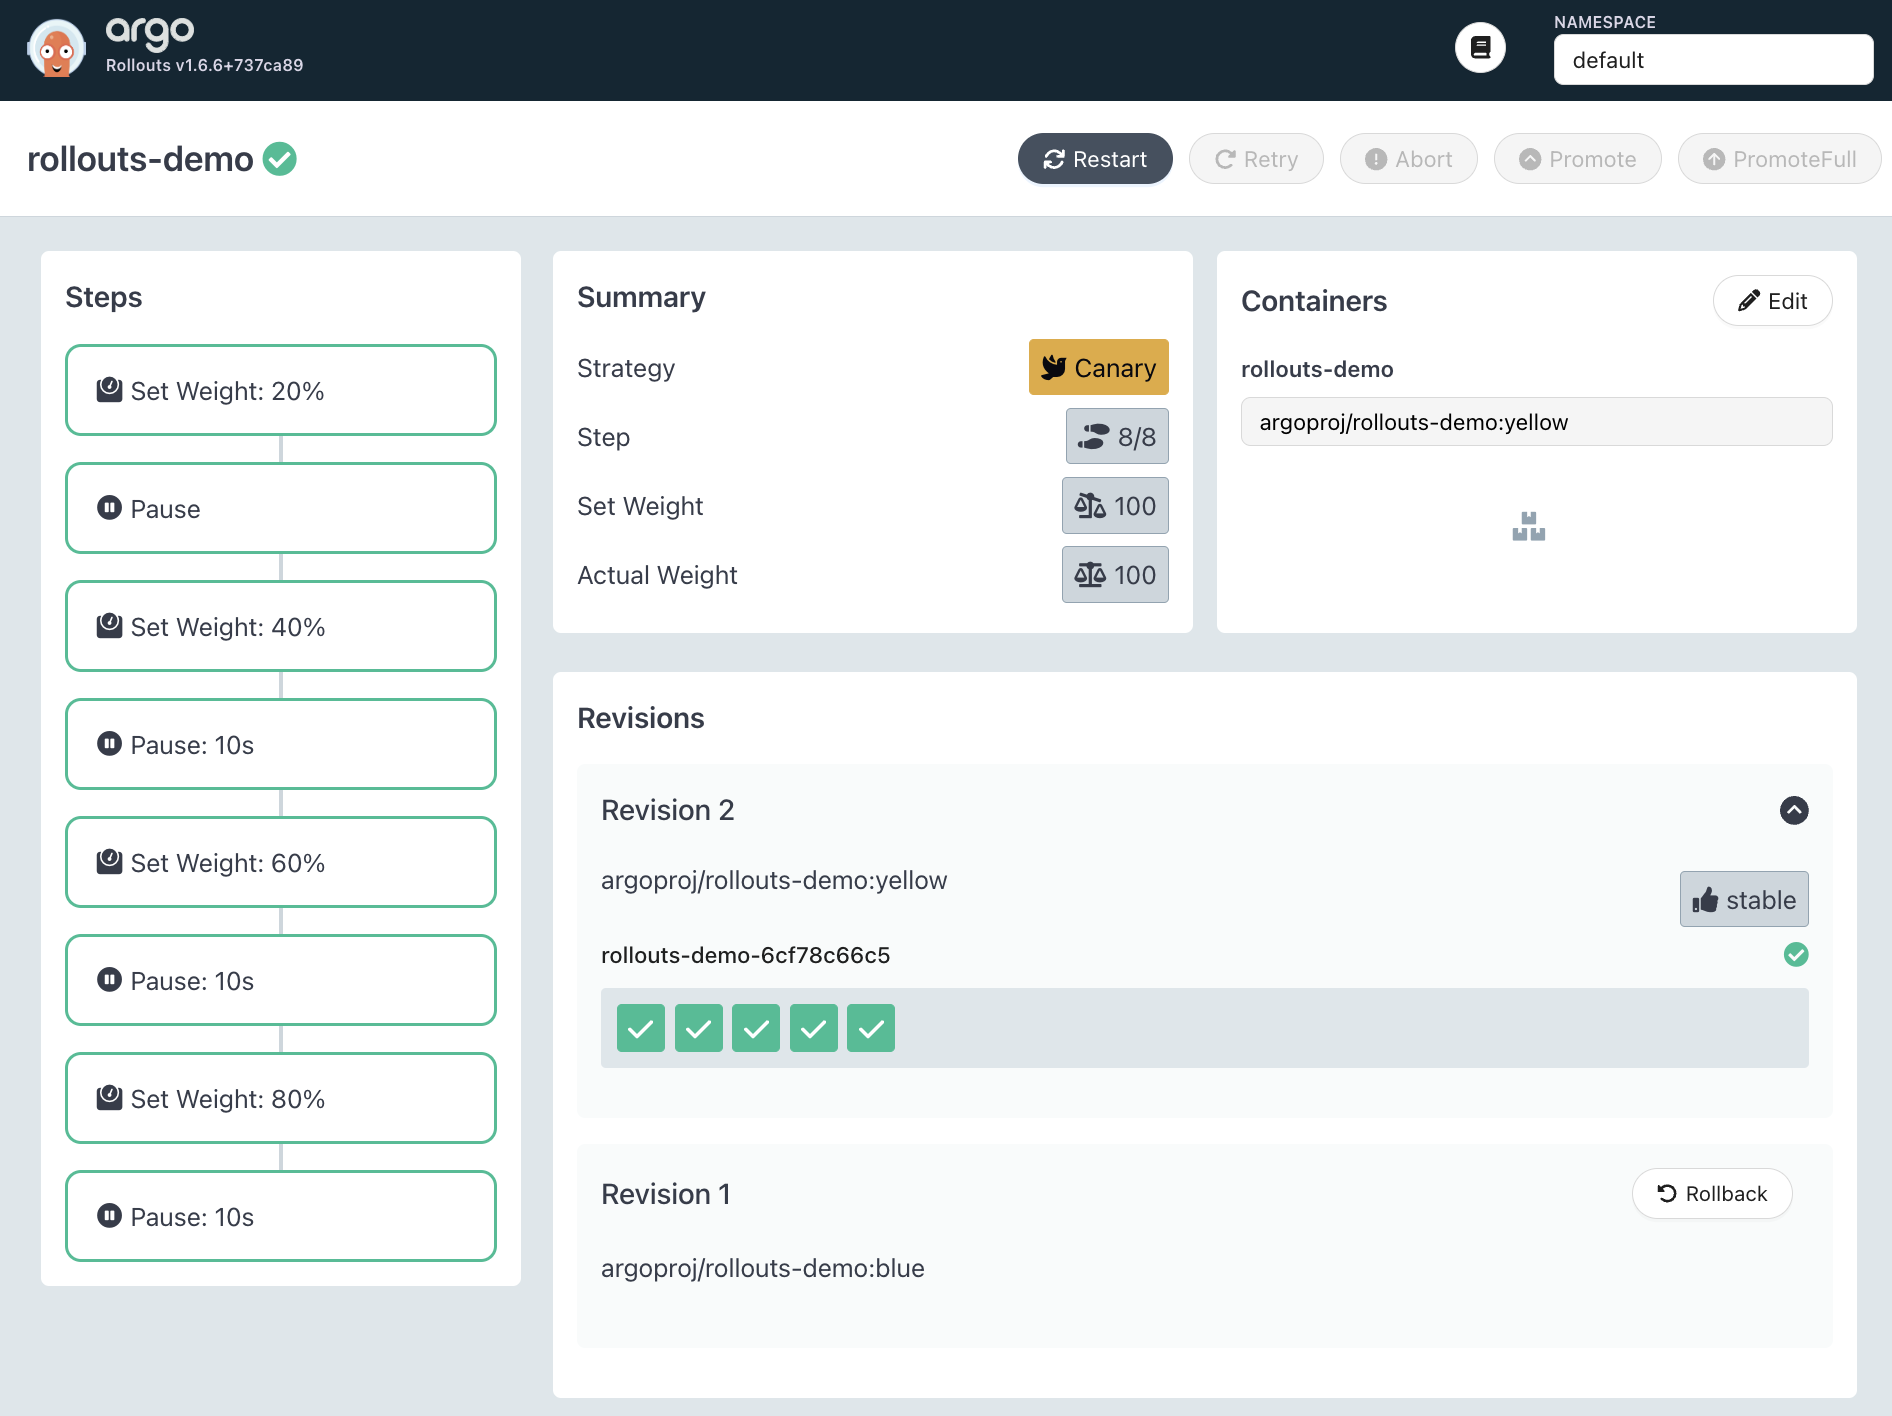Click the pause icon in the first Pause step
The height and width of the screenshot is (1416, 1892).
(x=109, y=508)
